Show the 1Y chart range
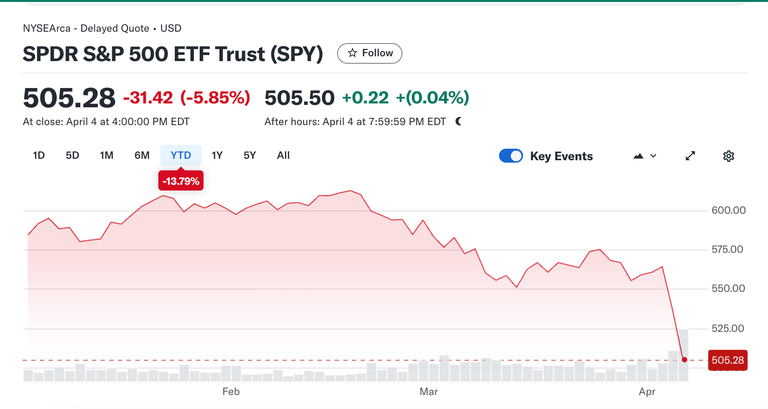Screen dimensions: 768x409 coord(217,155)
